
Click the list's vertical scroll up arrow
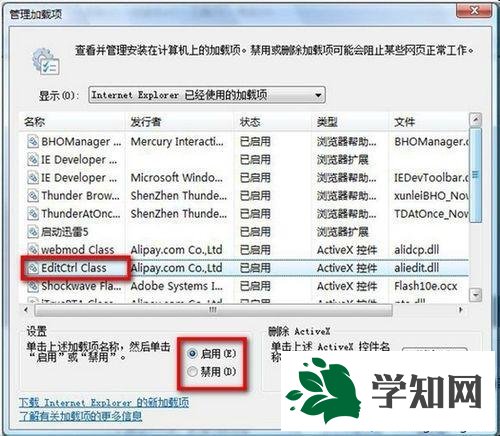click(476, 119)
